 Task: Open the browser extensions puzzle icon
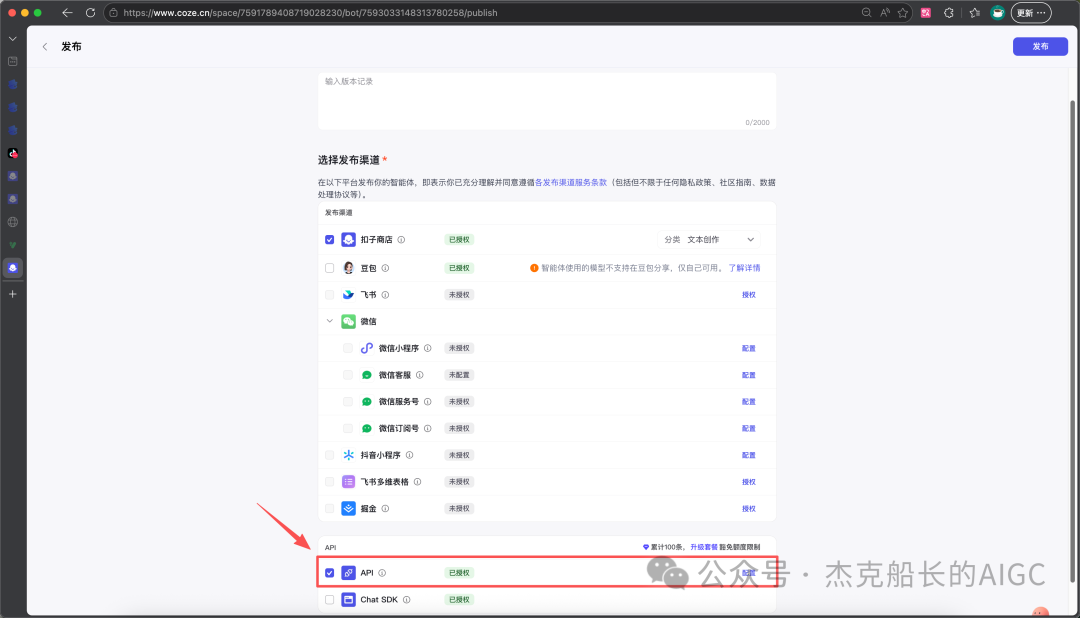(x=948, y=12)
